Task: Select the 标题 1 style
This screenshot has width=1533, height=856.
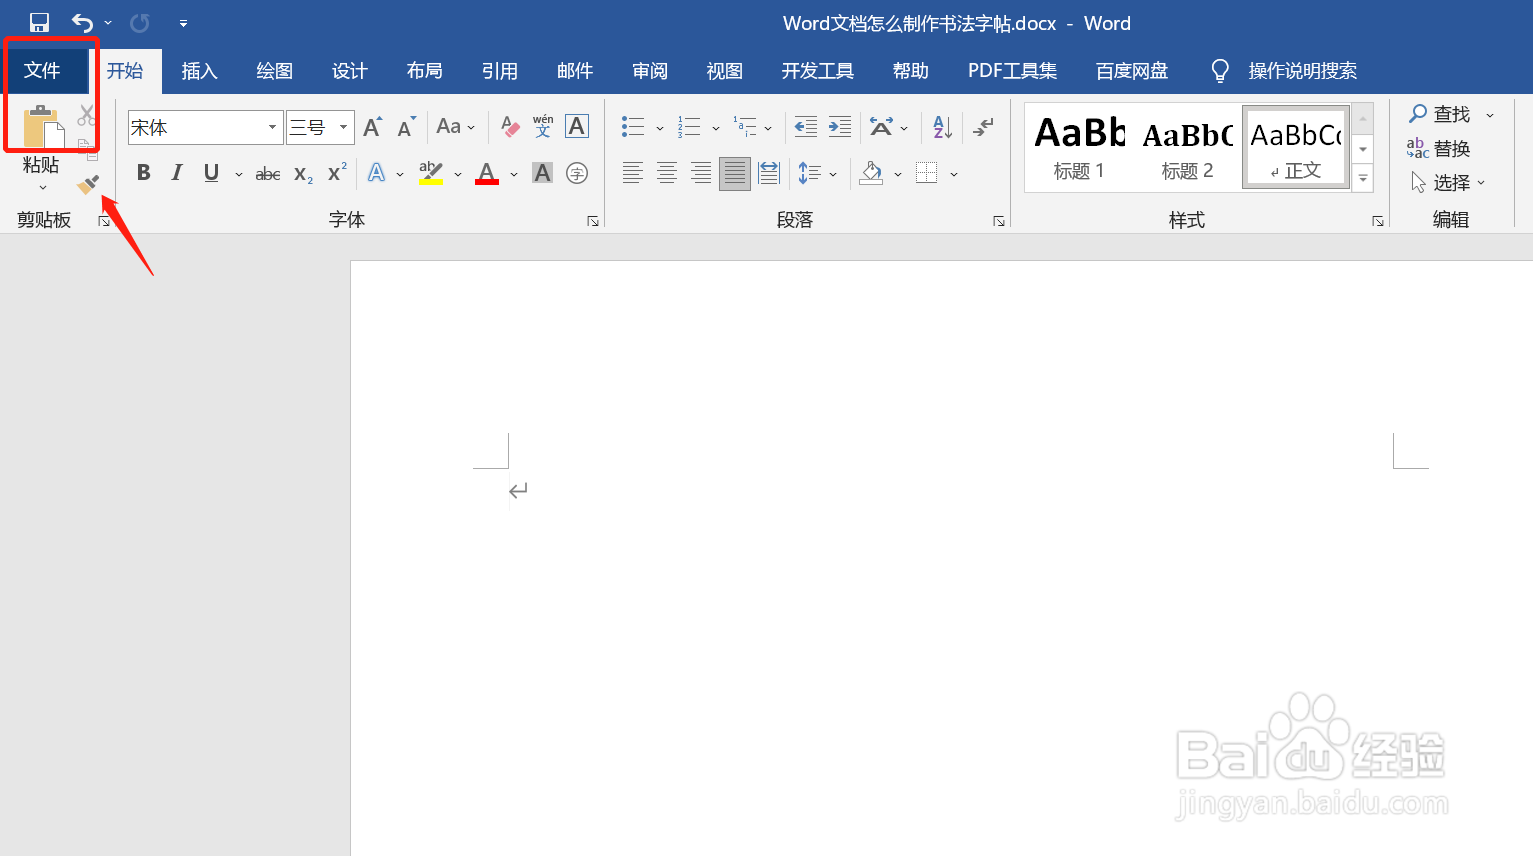Action: click(1079, 147)
